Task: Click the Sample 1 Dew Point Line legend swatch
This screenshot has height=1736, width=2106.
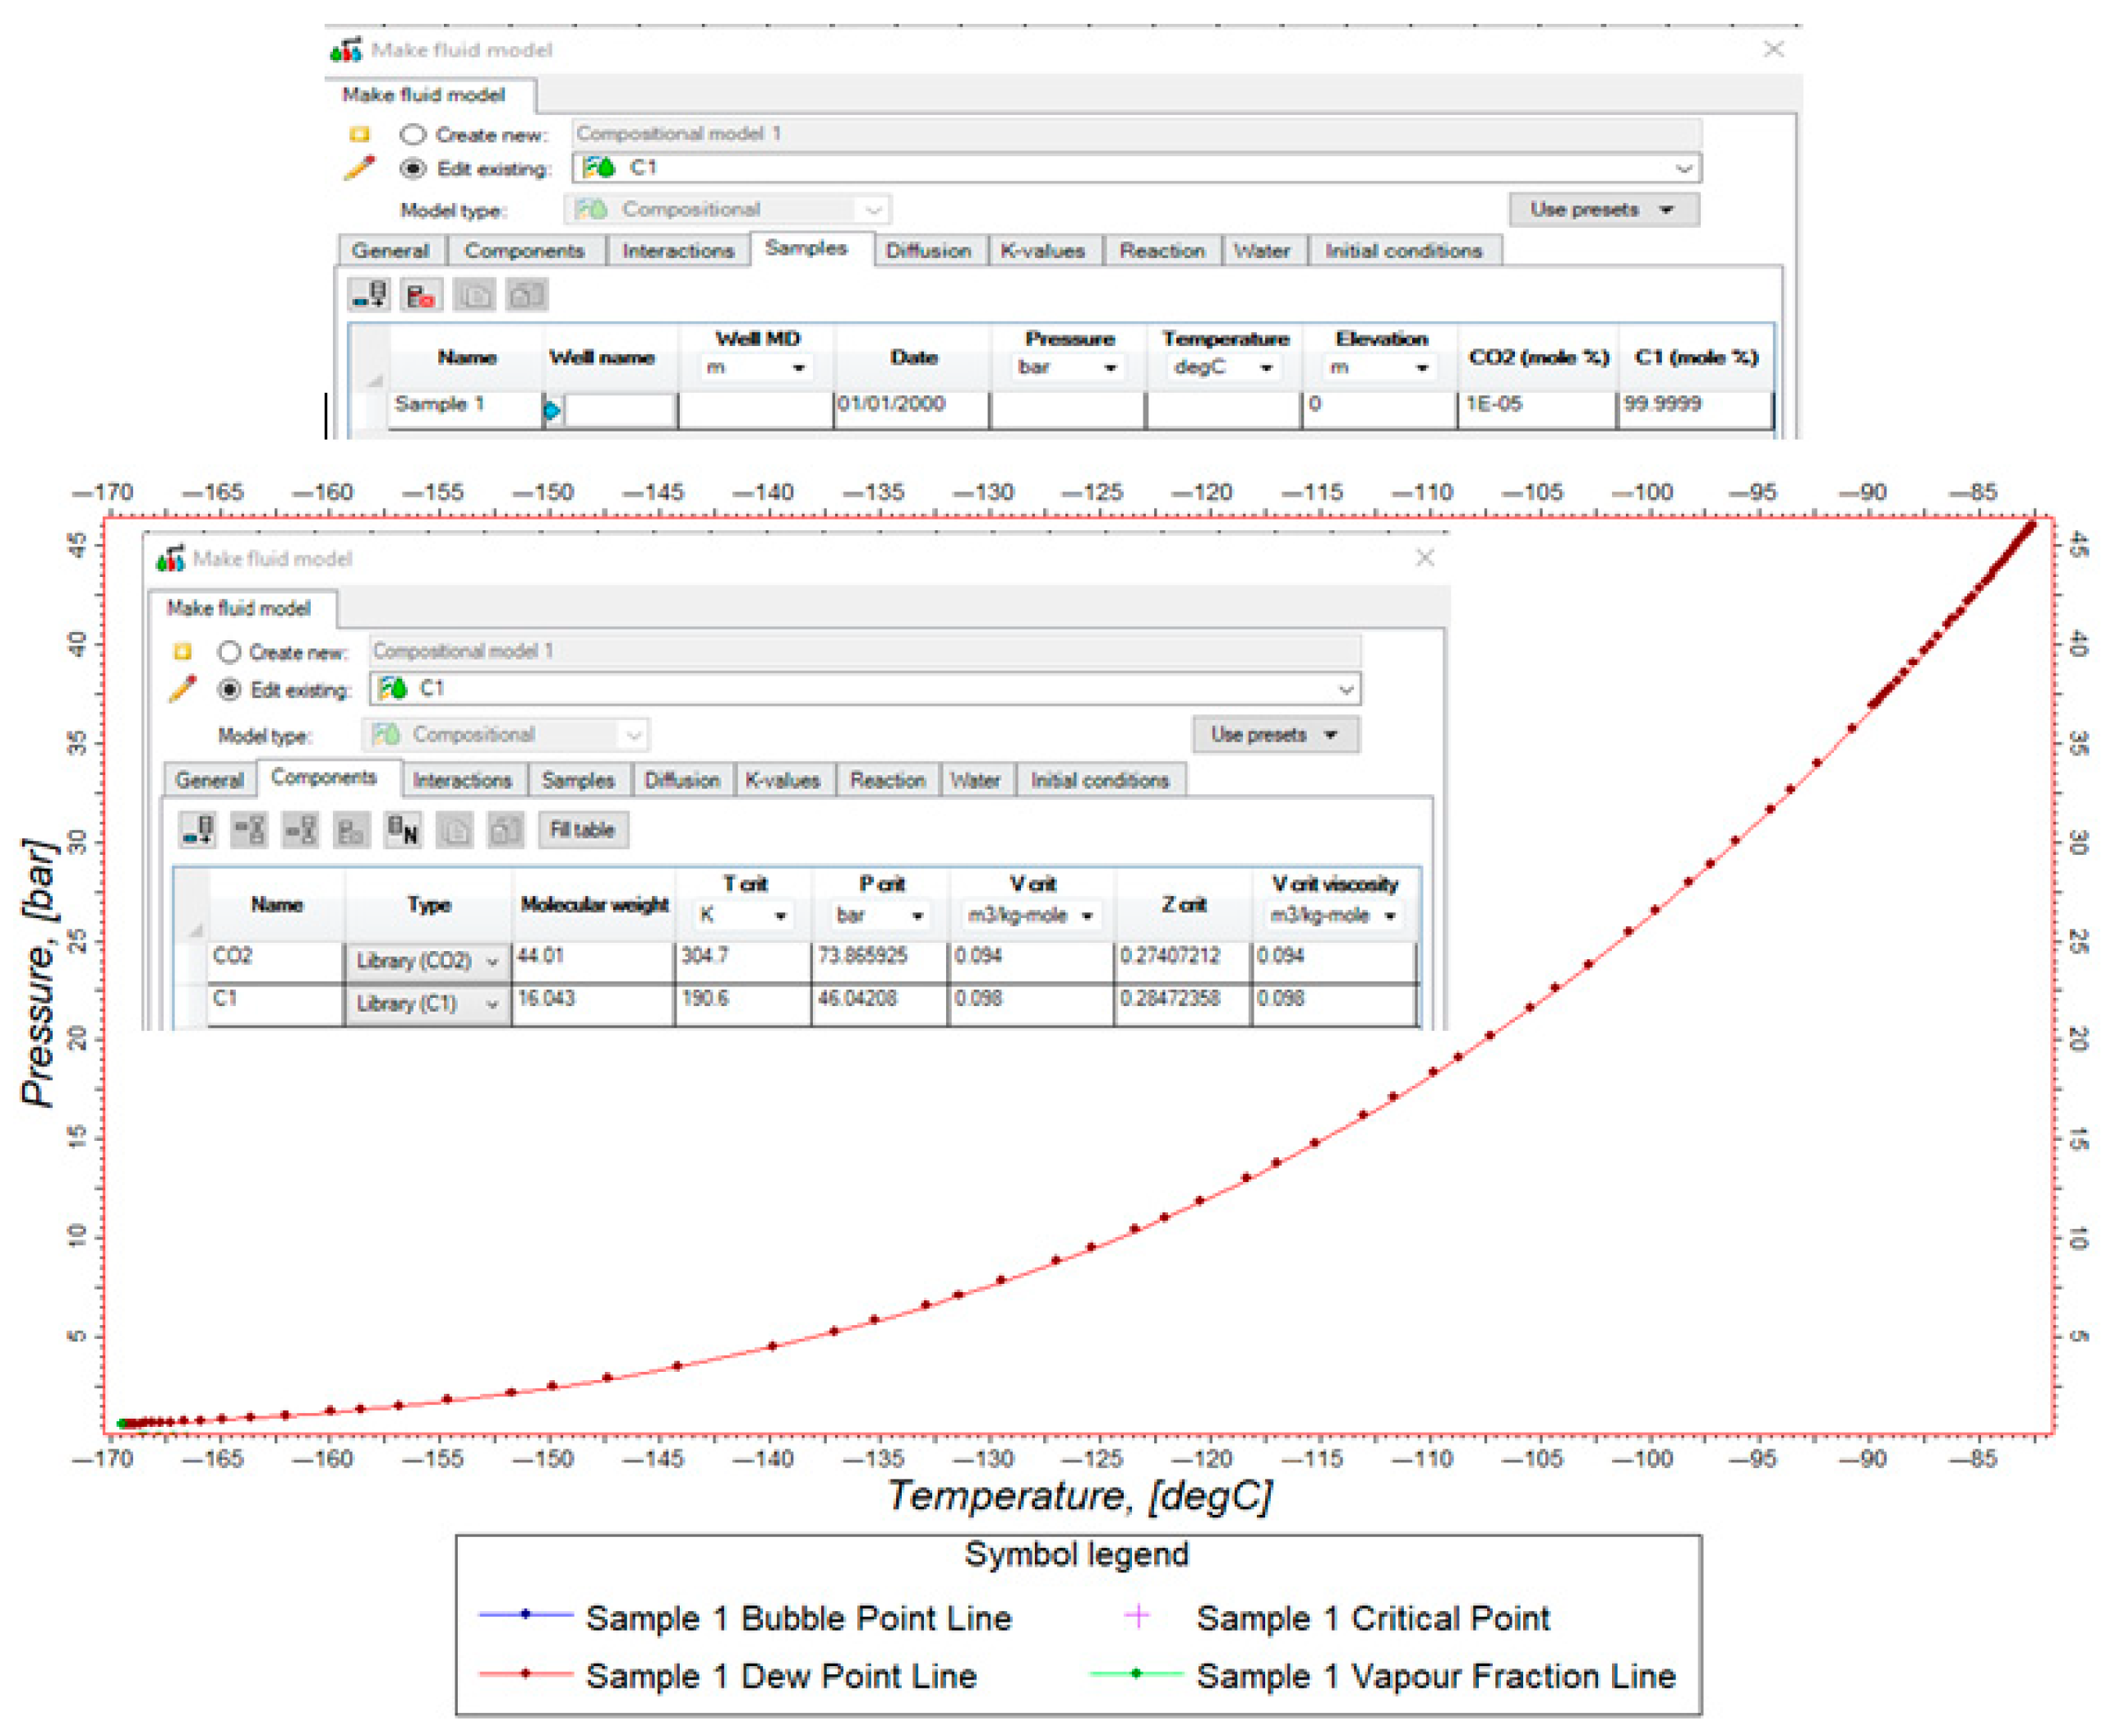Action: [x=525, y=1673]
